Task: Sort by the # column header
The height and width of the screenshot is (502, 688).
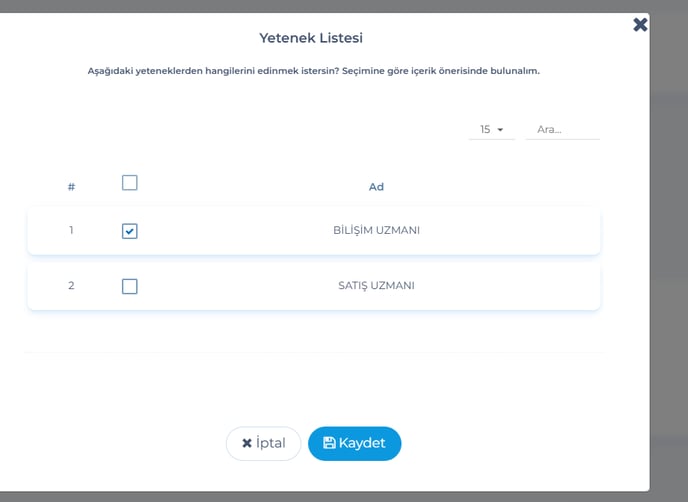Action: pos(71,187)
